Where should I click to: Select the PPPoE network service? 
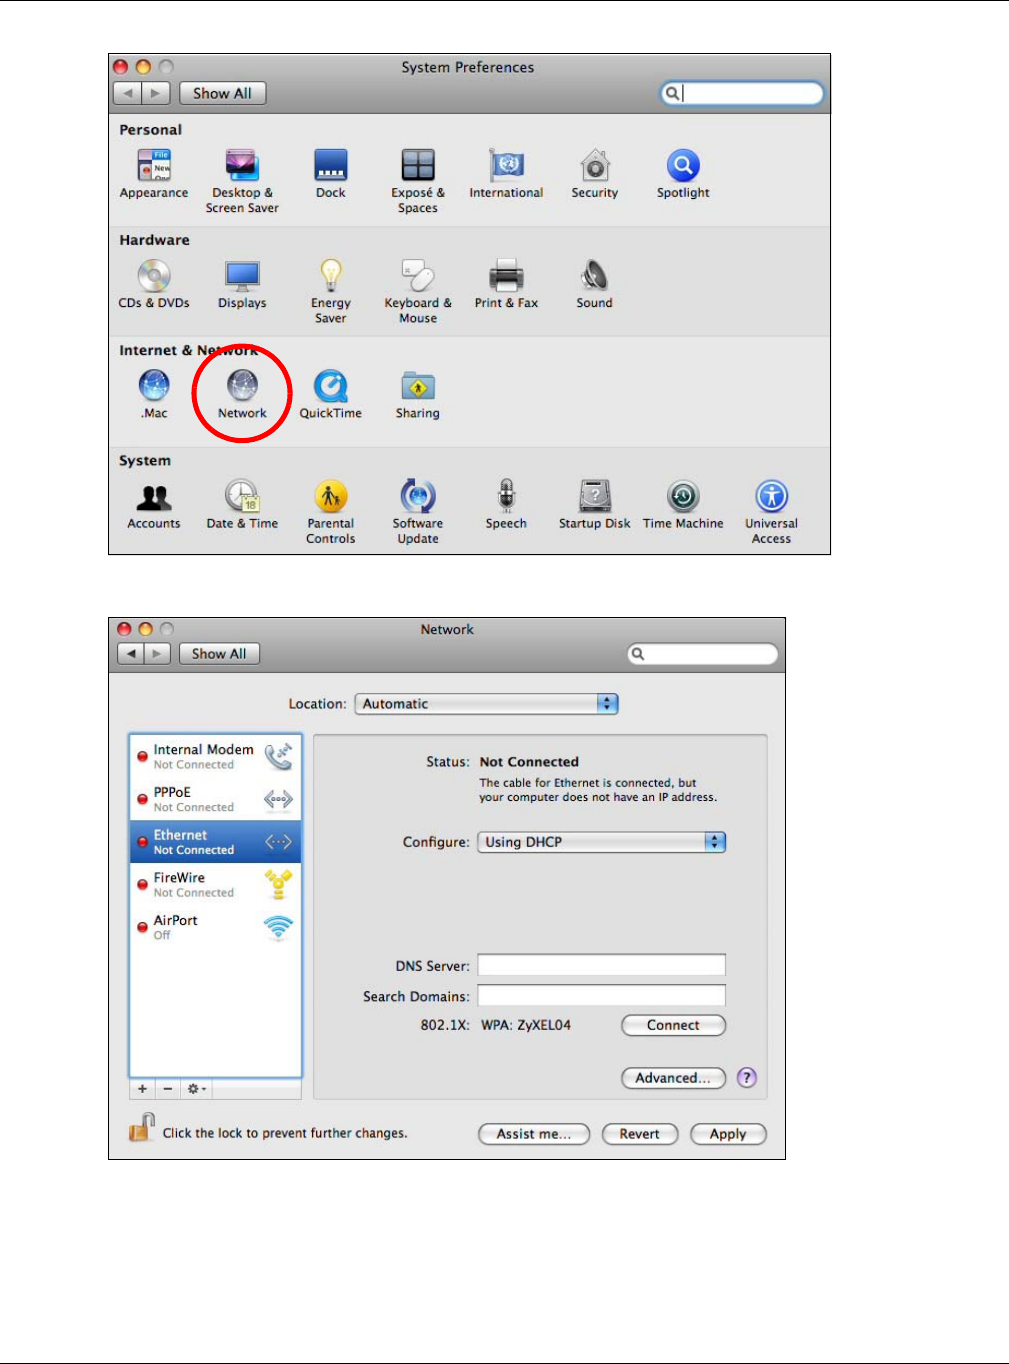[215, 799]
